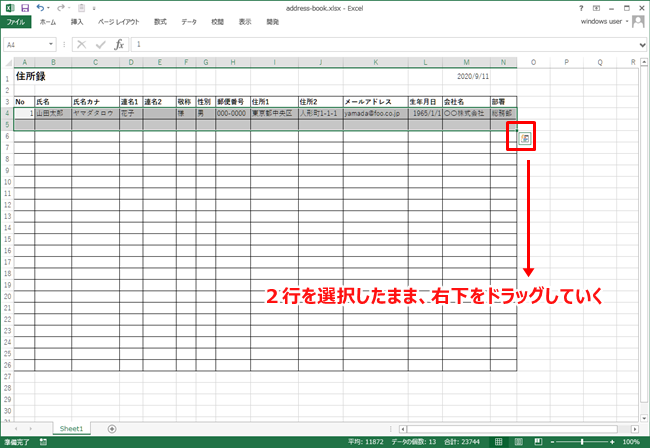Image resolution: width=650 pixels, height=448 pixels.
Task: Click in the Name Box showing A4
Action: coord(25,44)
